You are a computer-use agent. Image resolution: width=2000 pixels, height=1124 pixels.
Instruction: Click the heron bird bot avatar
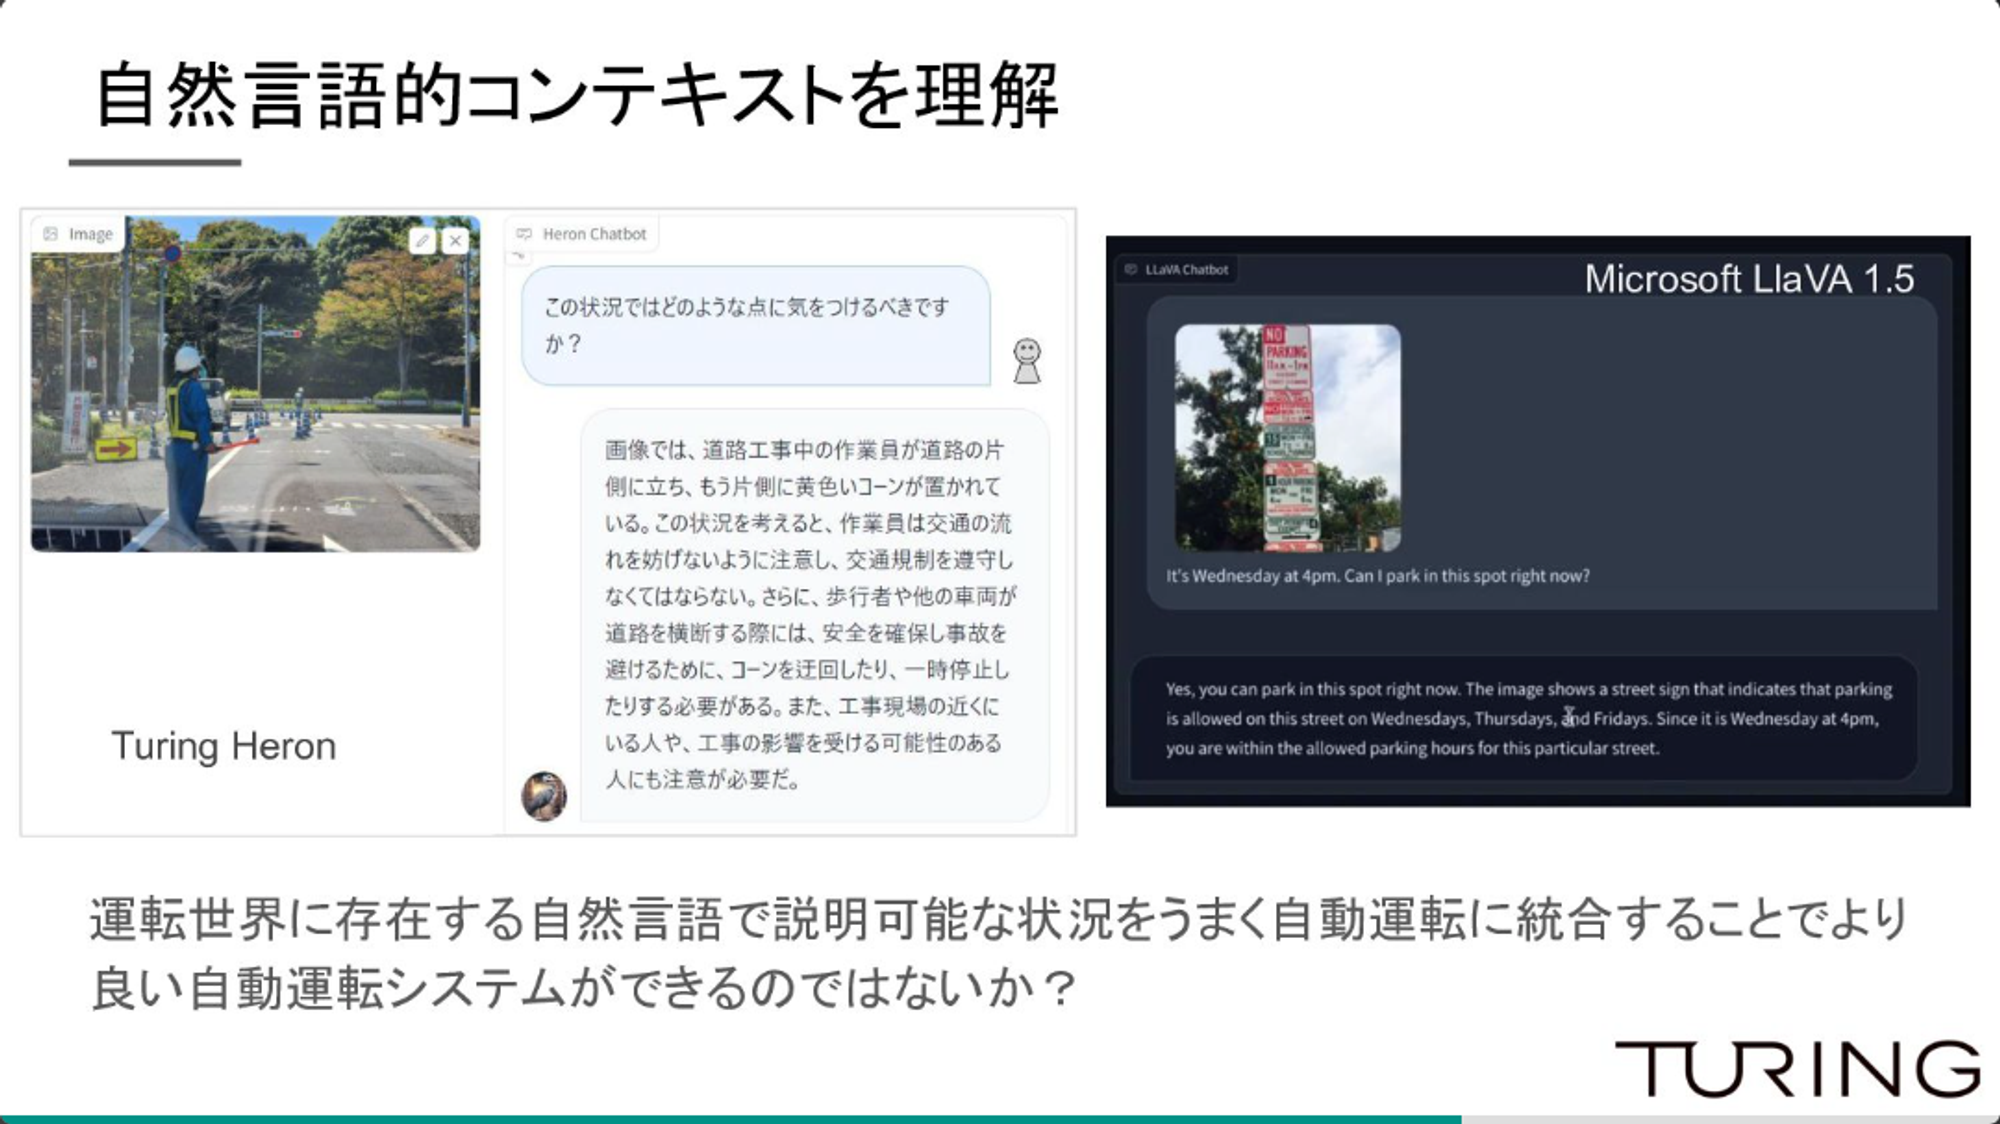[x=544, y=796]
